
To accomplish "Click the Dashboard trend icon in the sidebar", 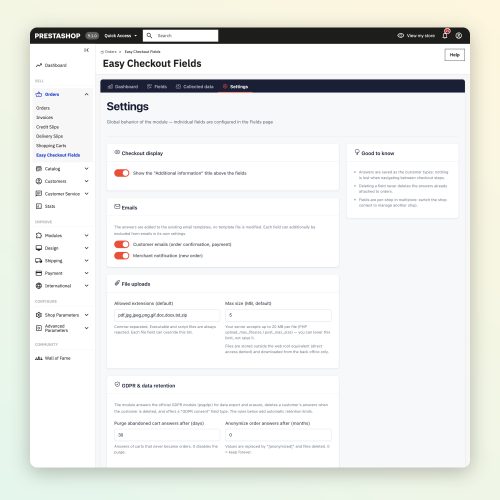I will tap(39, 65).
